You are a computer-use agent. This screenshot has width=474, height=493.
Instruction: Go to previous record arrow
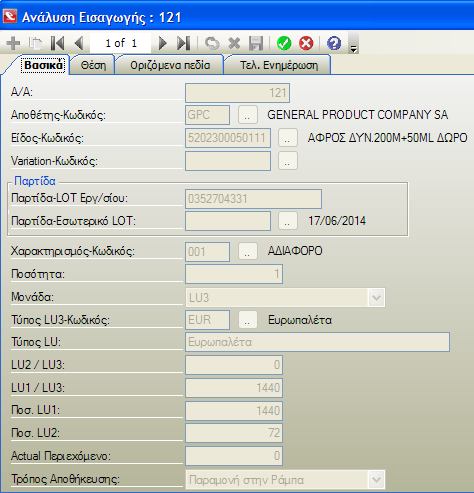79,43
